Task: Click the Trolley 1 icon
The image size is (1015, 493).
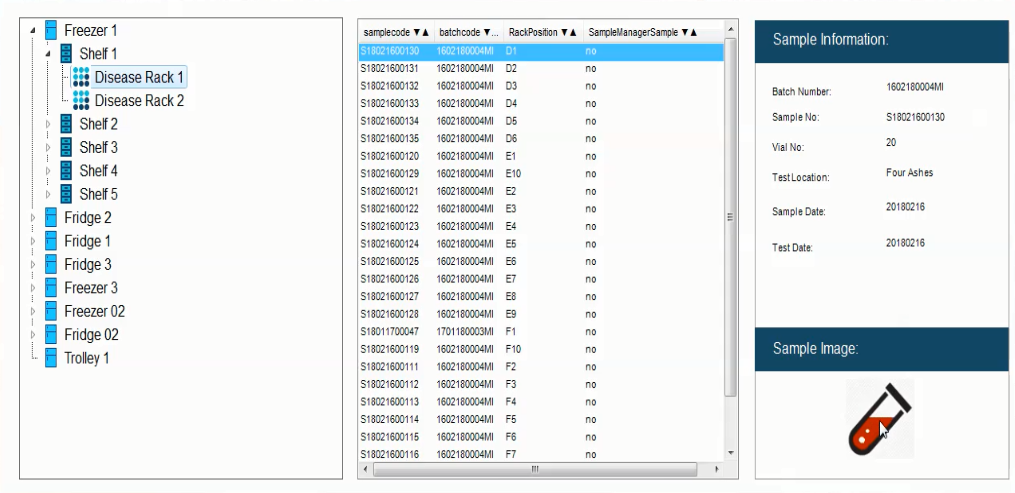Action: [51, 358]
